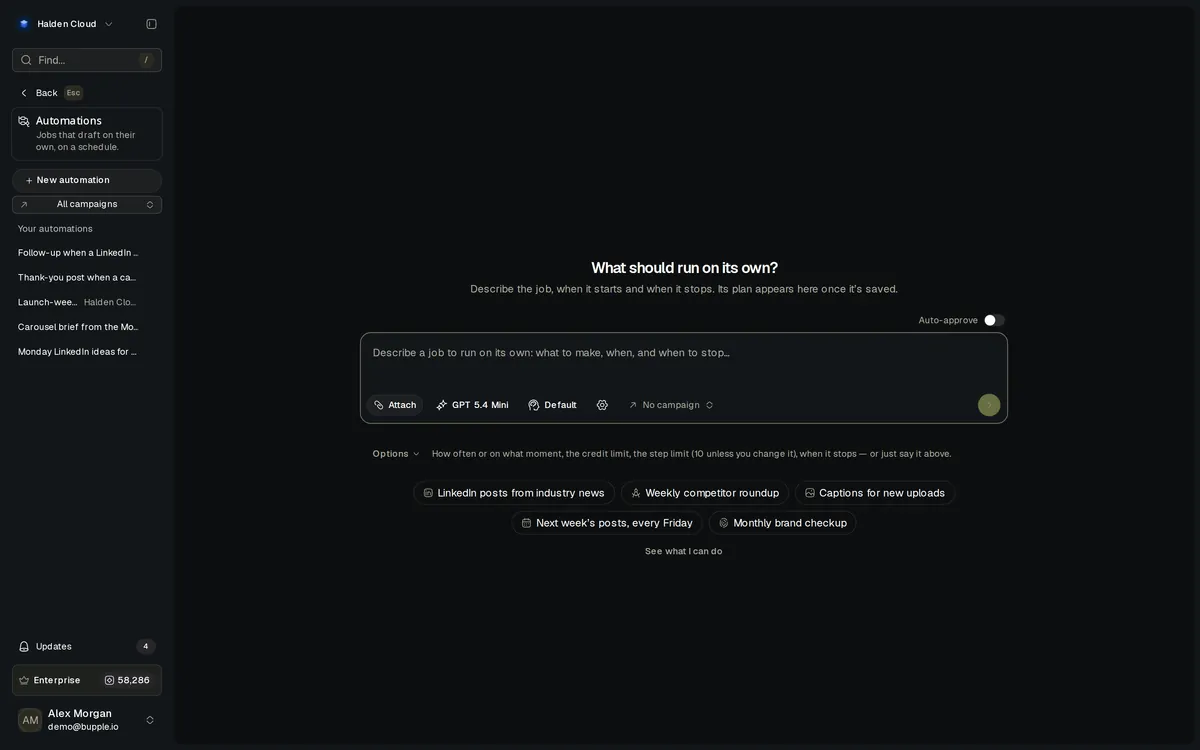The width and height of the screenshot is (1200, 750).
Task: Click the Halden Cloud logo icon
Action: pyautogui.click(x=24, y=24)
